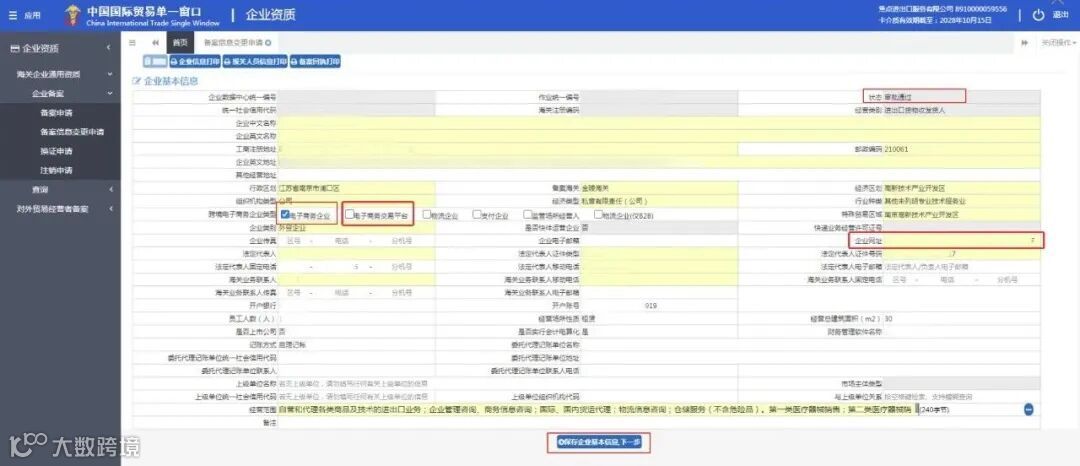Check the 物流企业 checkbox
Screen dimensions: 1080x466
coord(427,214)
